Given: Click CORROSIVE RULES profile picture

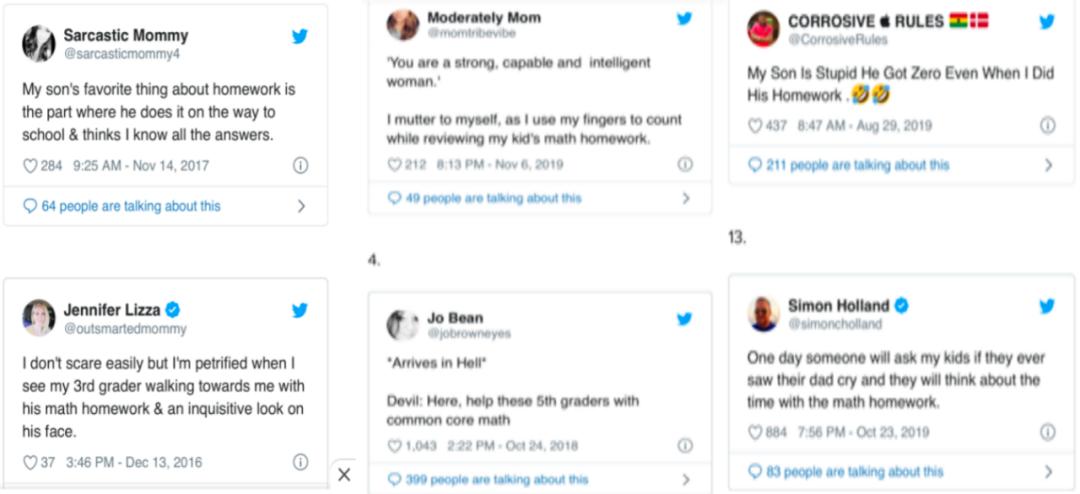Looking at the screenshot, I should tap(763, 29).
